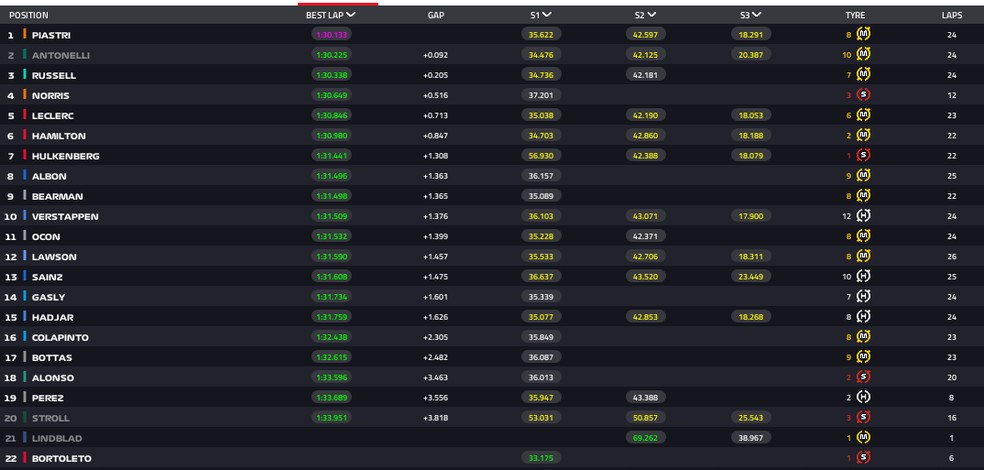Click Verstappen's white hard tyre icon
The height and width of the screenshot is (470, 984).
point(864,216)
